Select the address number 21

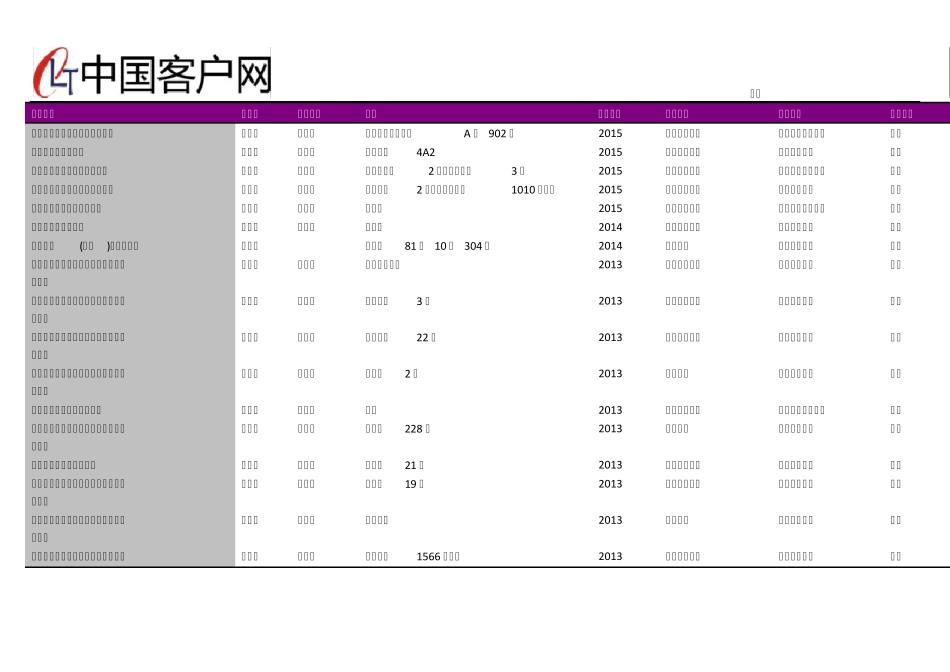pos(410,465)
